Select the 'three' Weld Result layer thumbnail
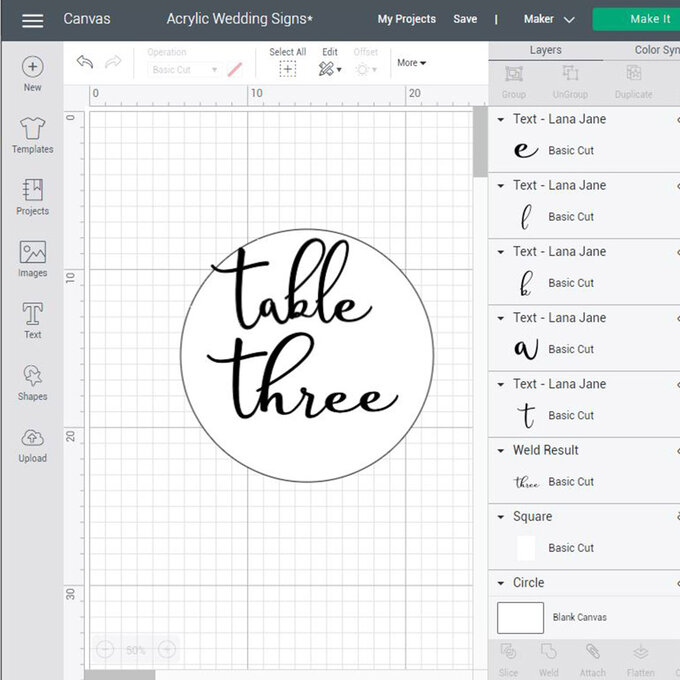 [x=526, y=482]
